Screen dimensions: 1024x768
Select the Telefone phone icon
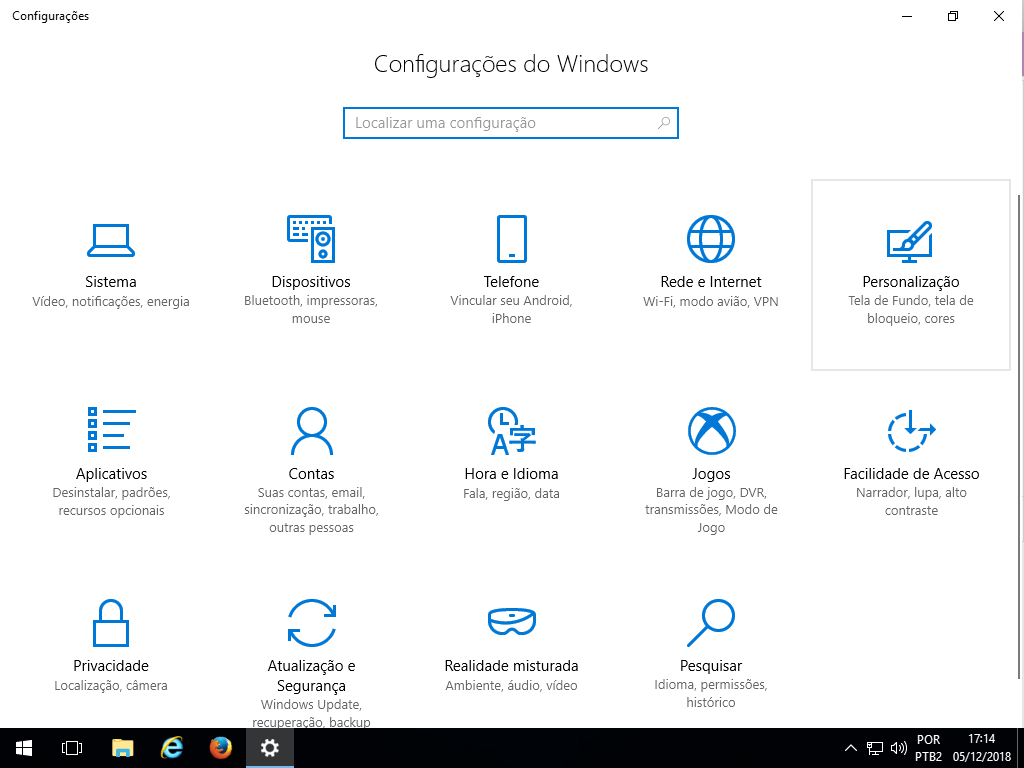point(511,239)
